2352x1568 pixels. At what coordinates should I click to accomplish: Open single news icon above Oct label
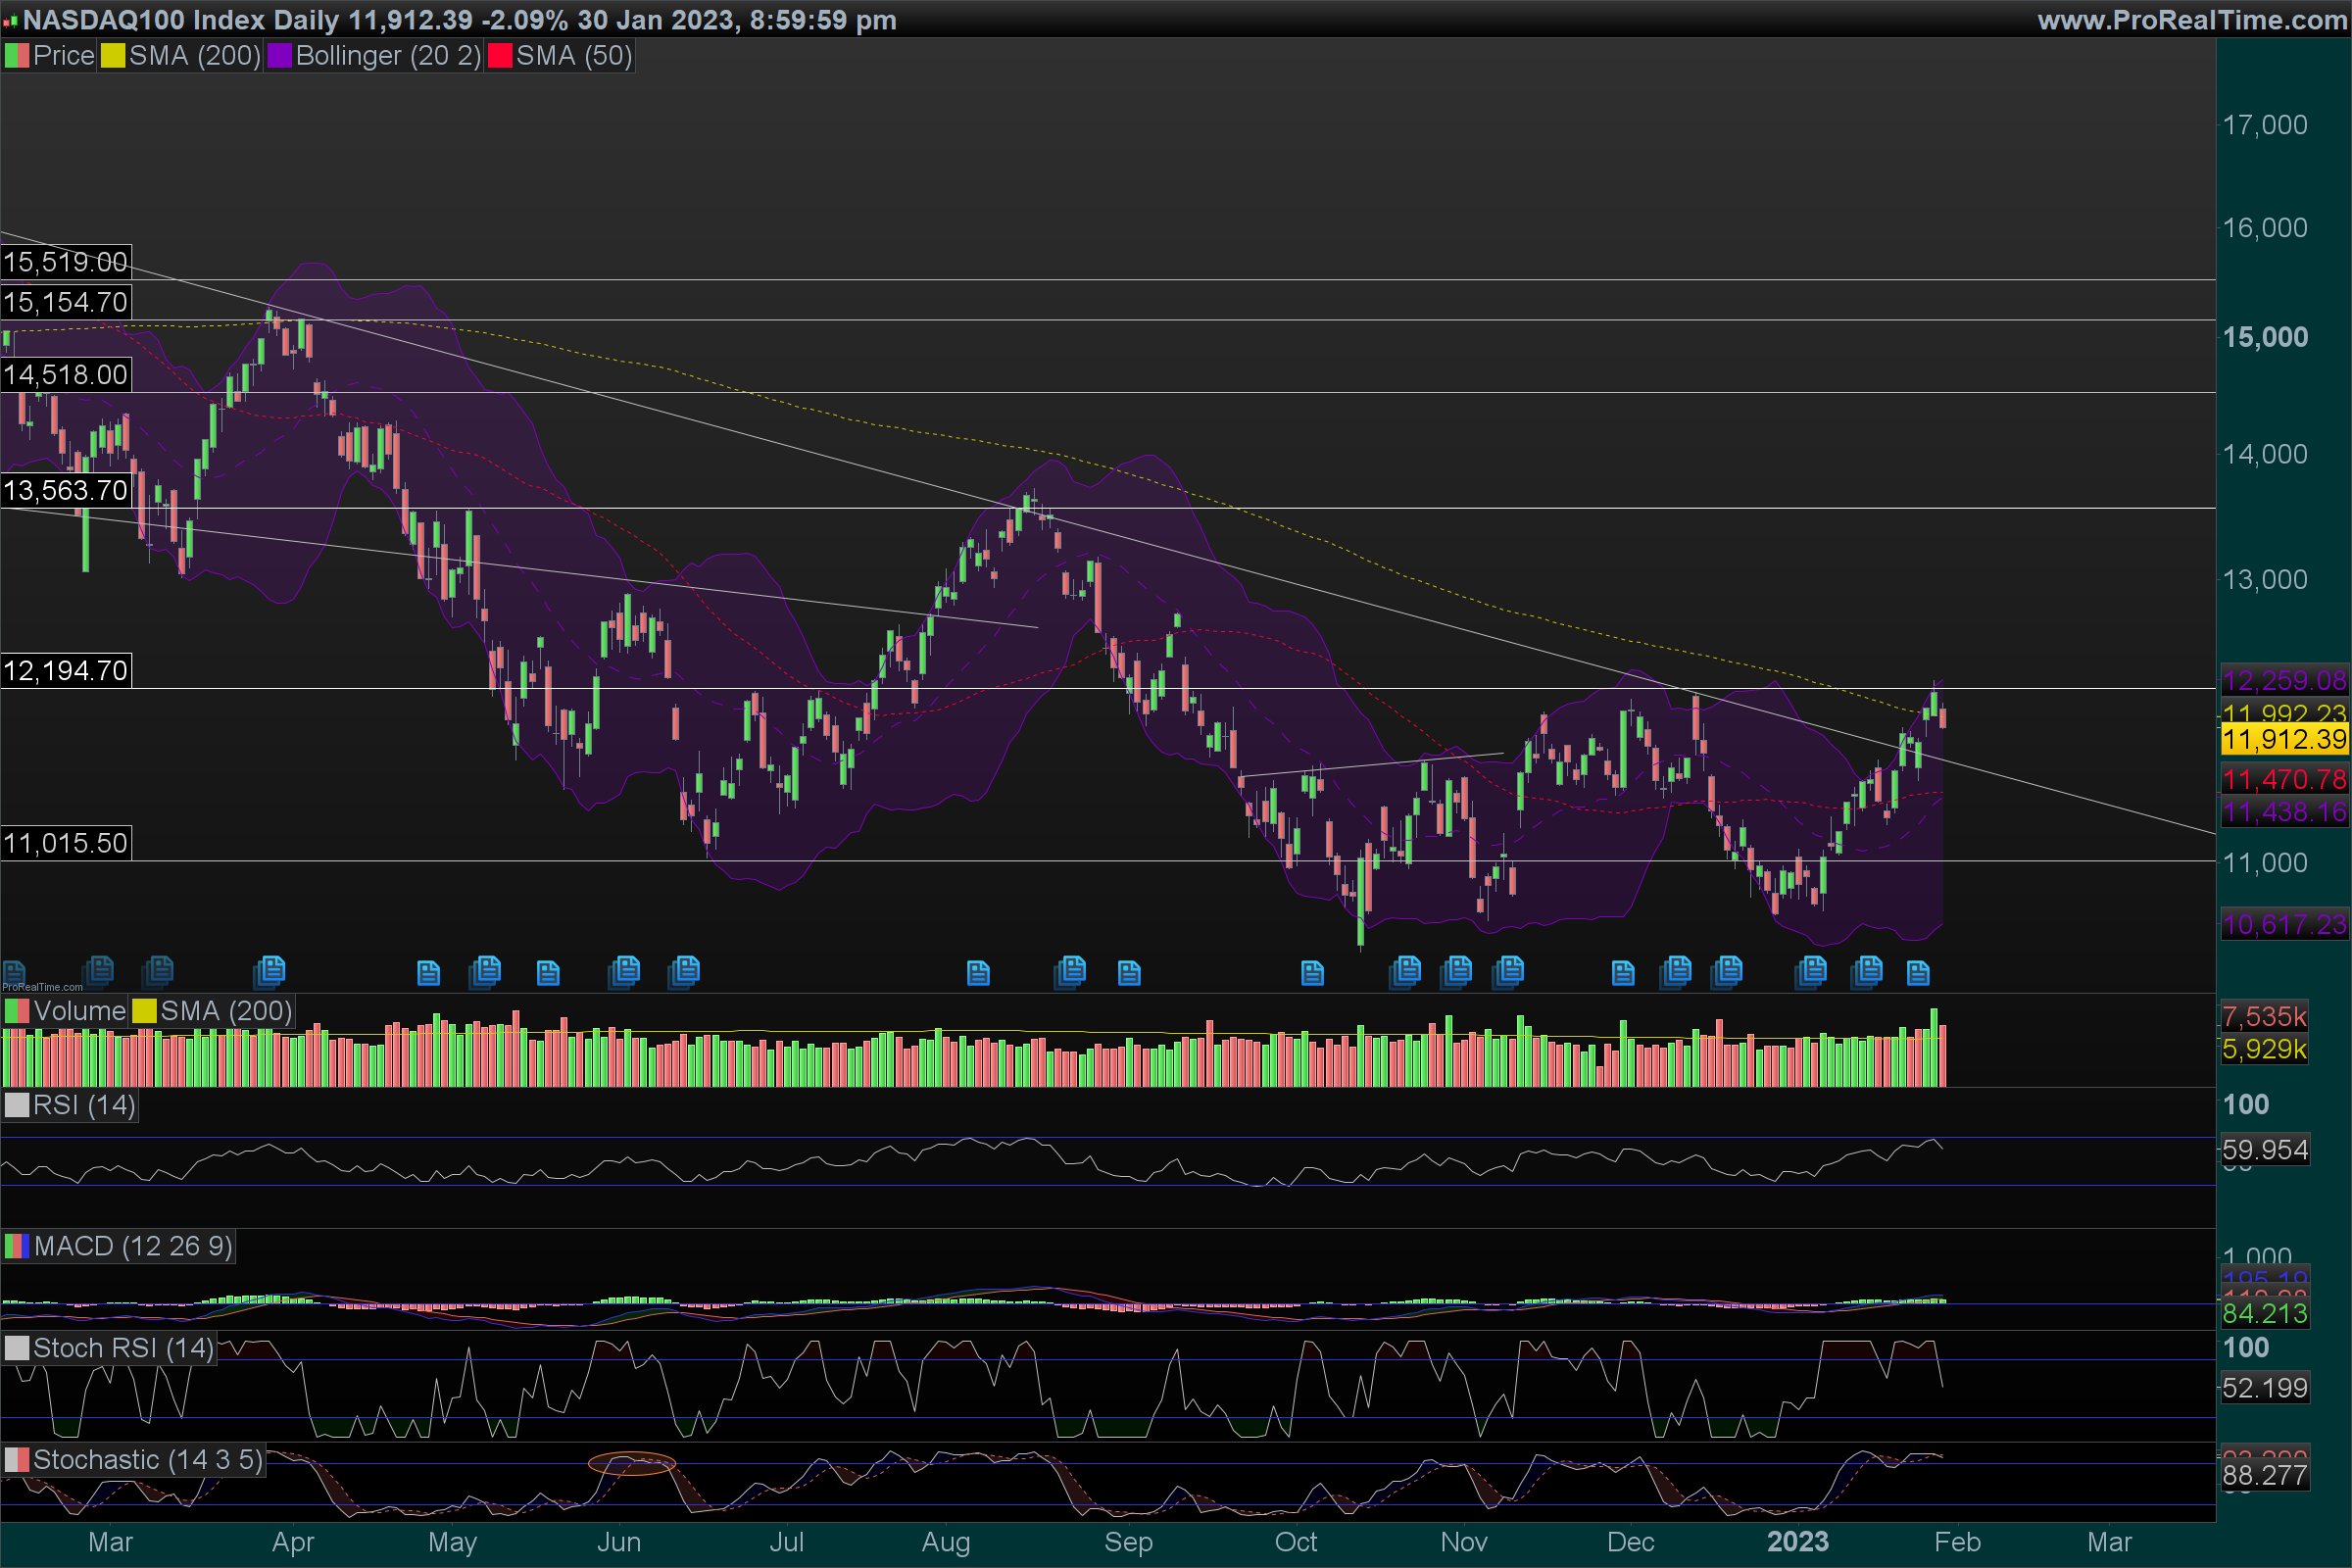click(1312, 972)
